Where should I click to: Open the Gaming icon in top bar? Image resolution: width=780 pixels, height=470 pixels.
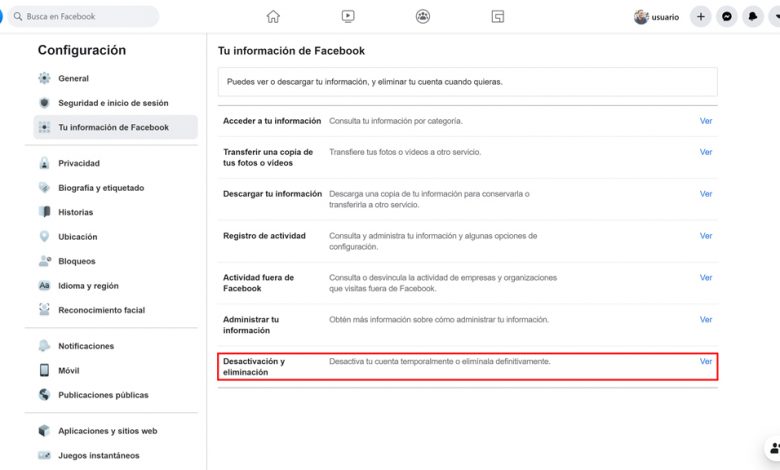(498, 16)
